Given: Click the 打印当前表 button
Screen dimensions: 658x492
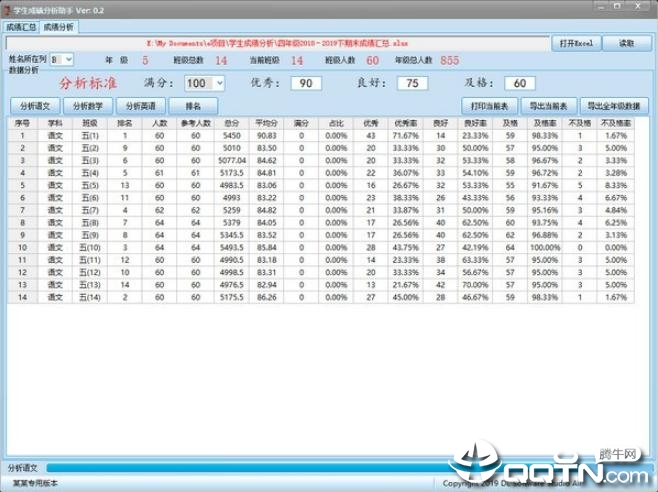Looking at the screenshot, I should [489, 106].
